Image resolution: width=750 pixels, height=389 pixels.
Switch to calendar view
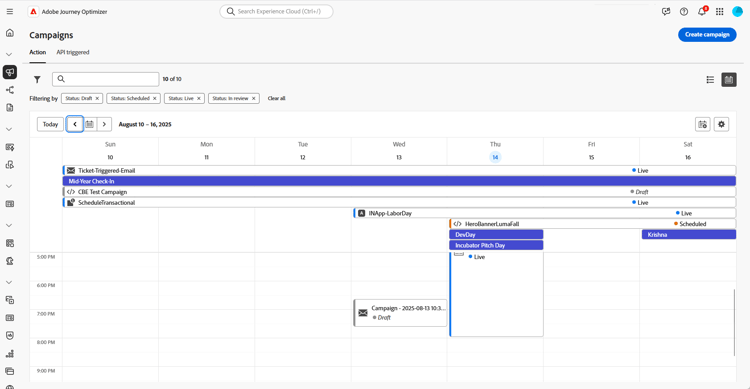[x=729, y=80]
